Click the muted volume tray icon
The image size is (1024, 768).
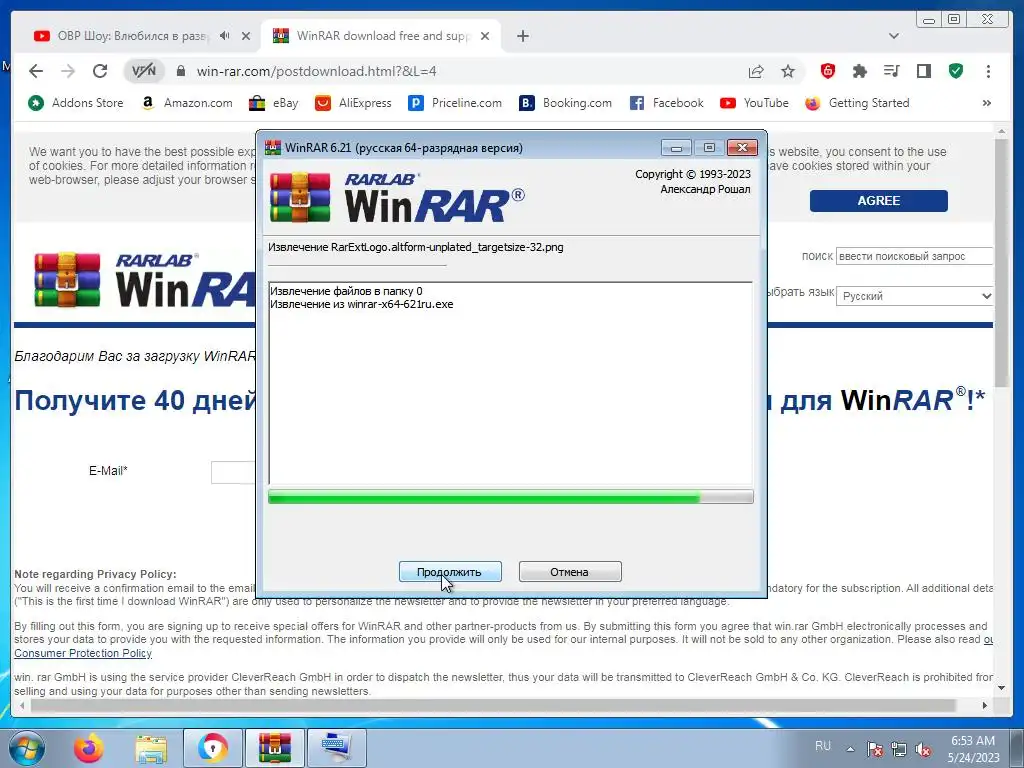click(923, 749)
